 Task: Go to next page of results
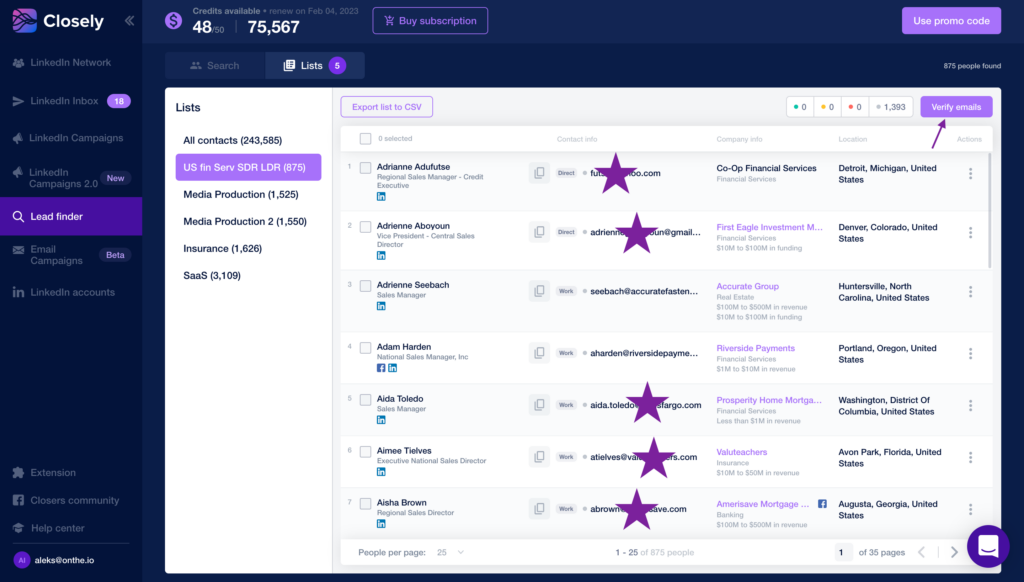coord(954,552)
